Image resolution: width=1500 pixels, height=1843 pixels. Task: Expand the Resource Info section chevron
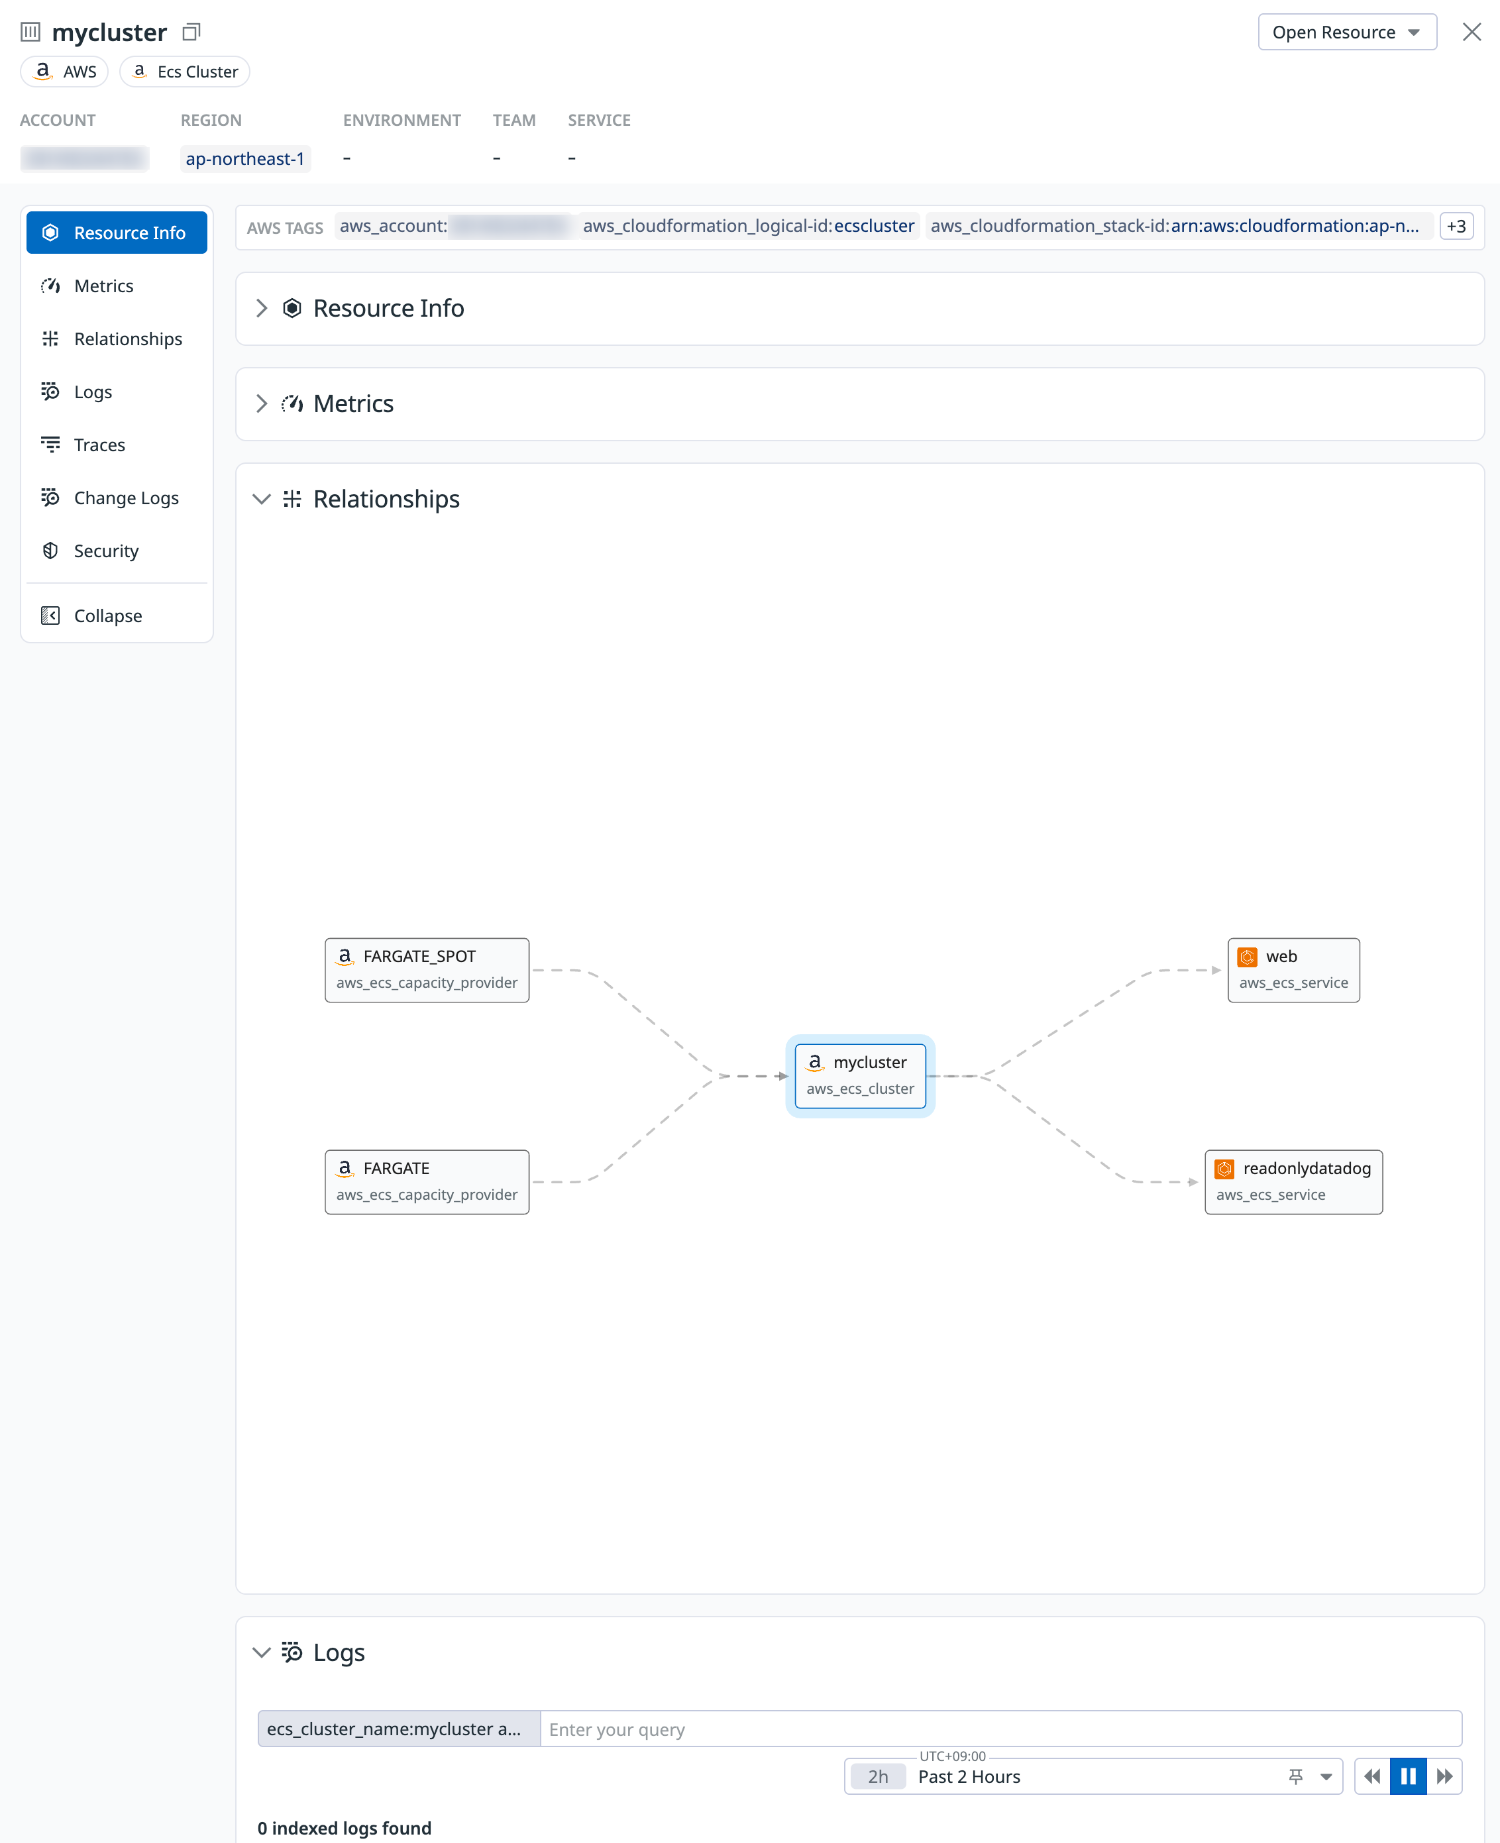click(x=262, y=308)
